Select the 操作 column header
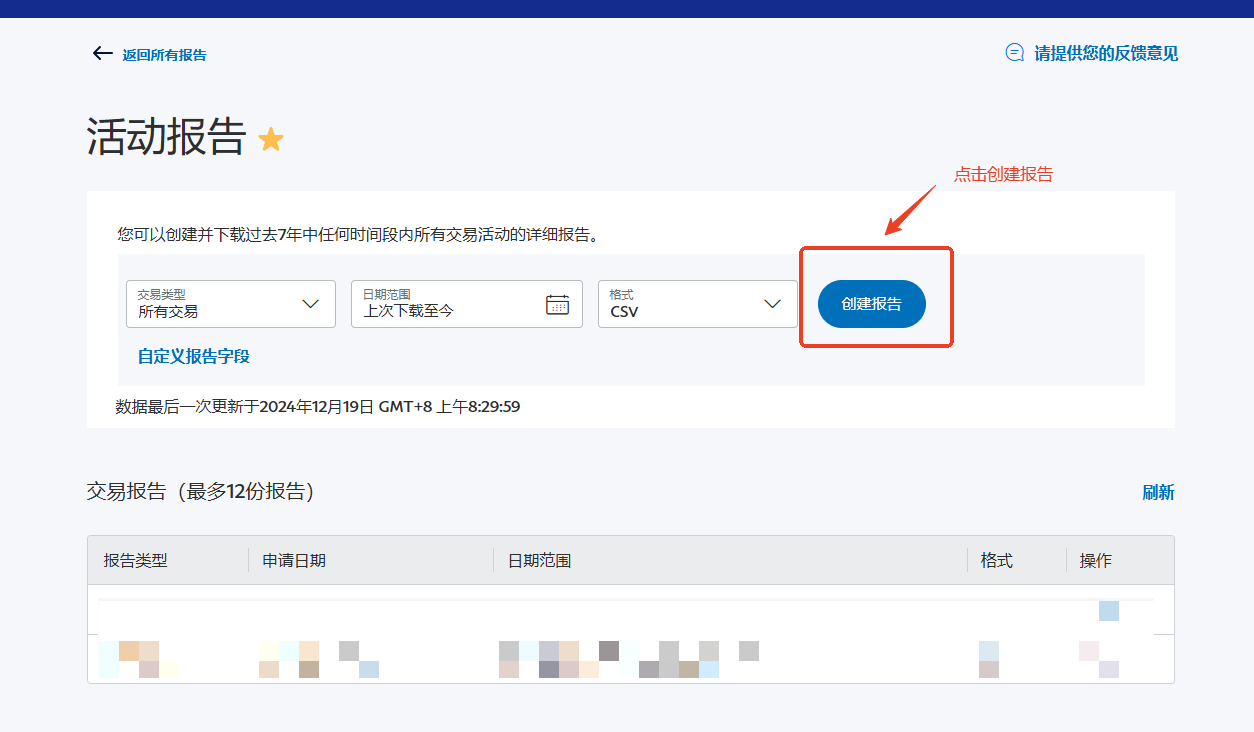The image size is (1254, 732). click(1095, 561)
